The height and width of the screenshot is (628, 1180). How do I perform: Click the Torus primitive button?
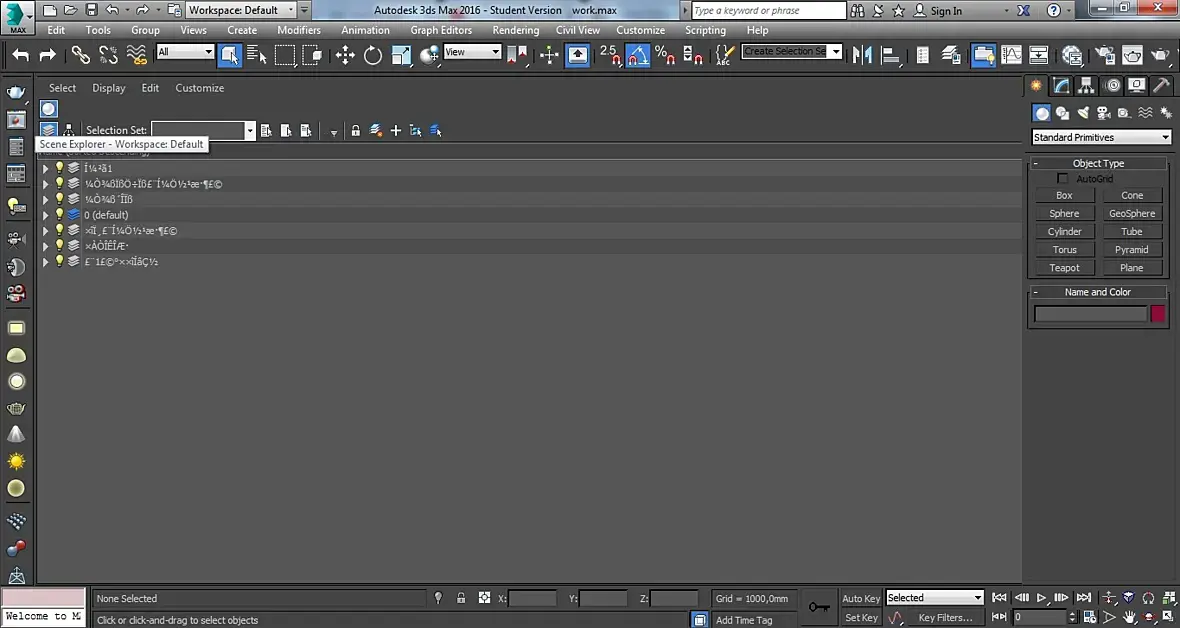click(x=1064, y=249)
